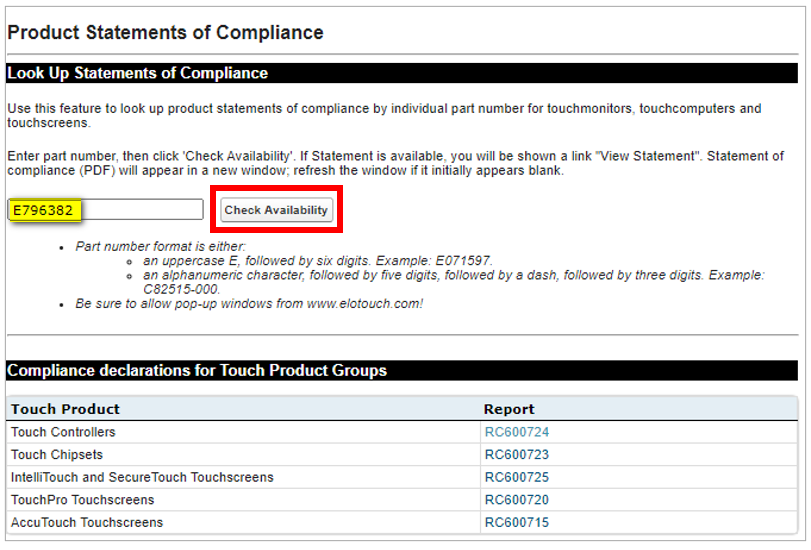The height and width of the screenshot is (550, 811).
Task: Click the Product Statements of Compliance heading
Action: pyautogui.click(x=165, y=32)
